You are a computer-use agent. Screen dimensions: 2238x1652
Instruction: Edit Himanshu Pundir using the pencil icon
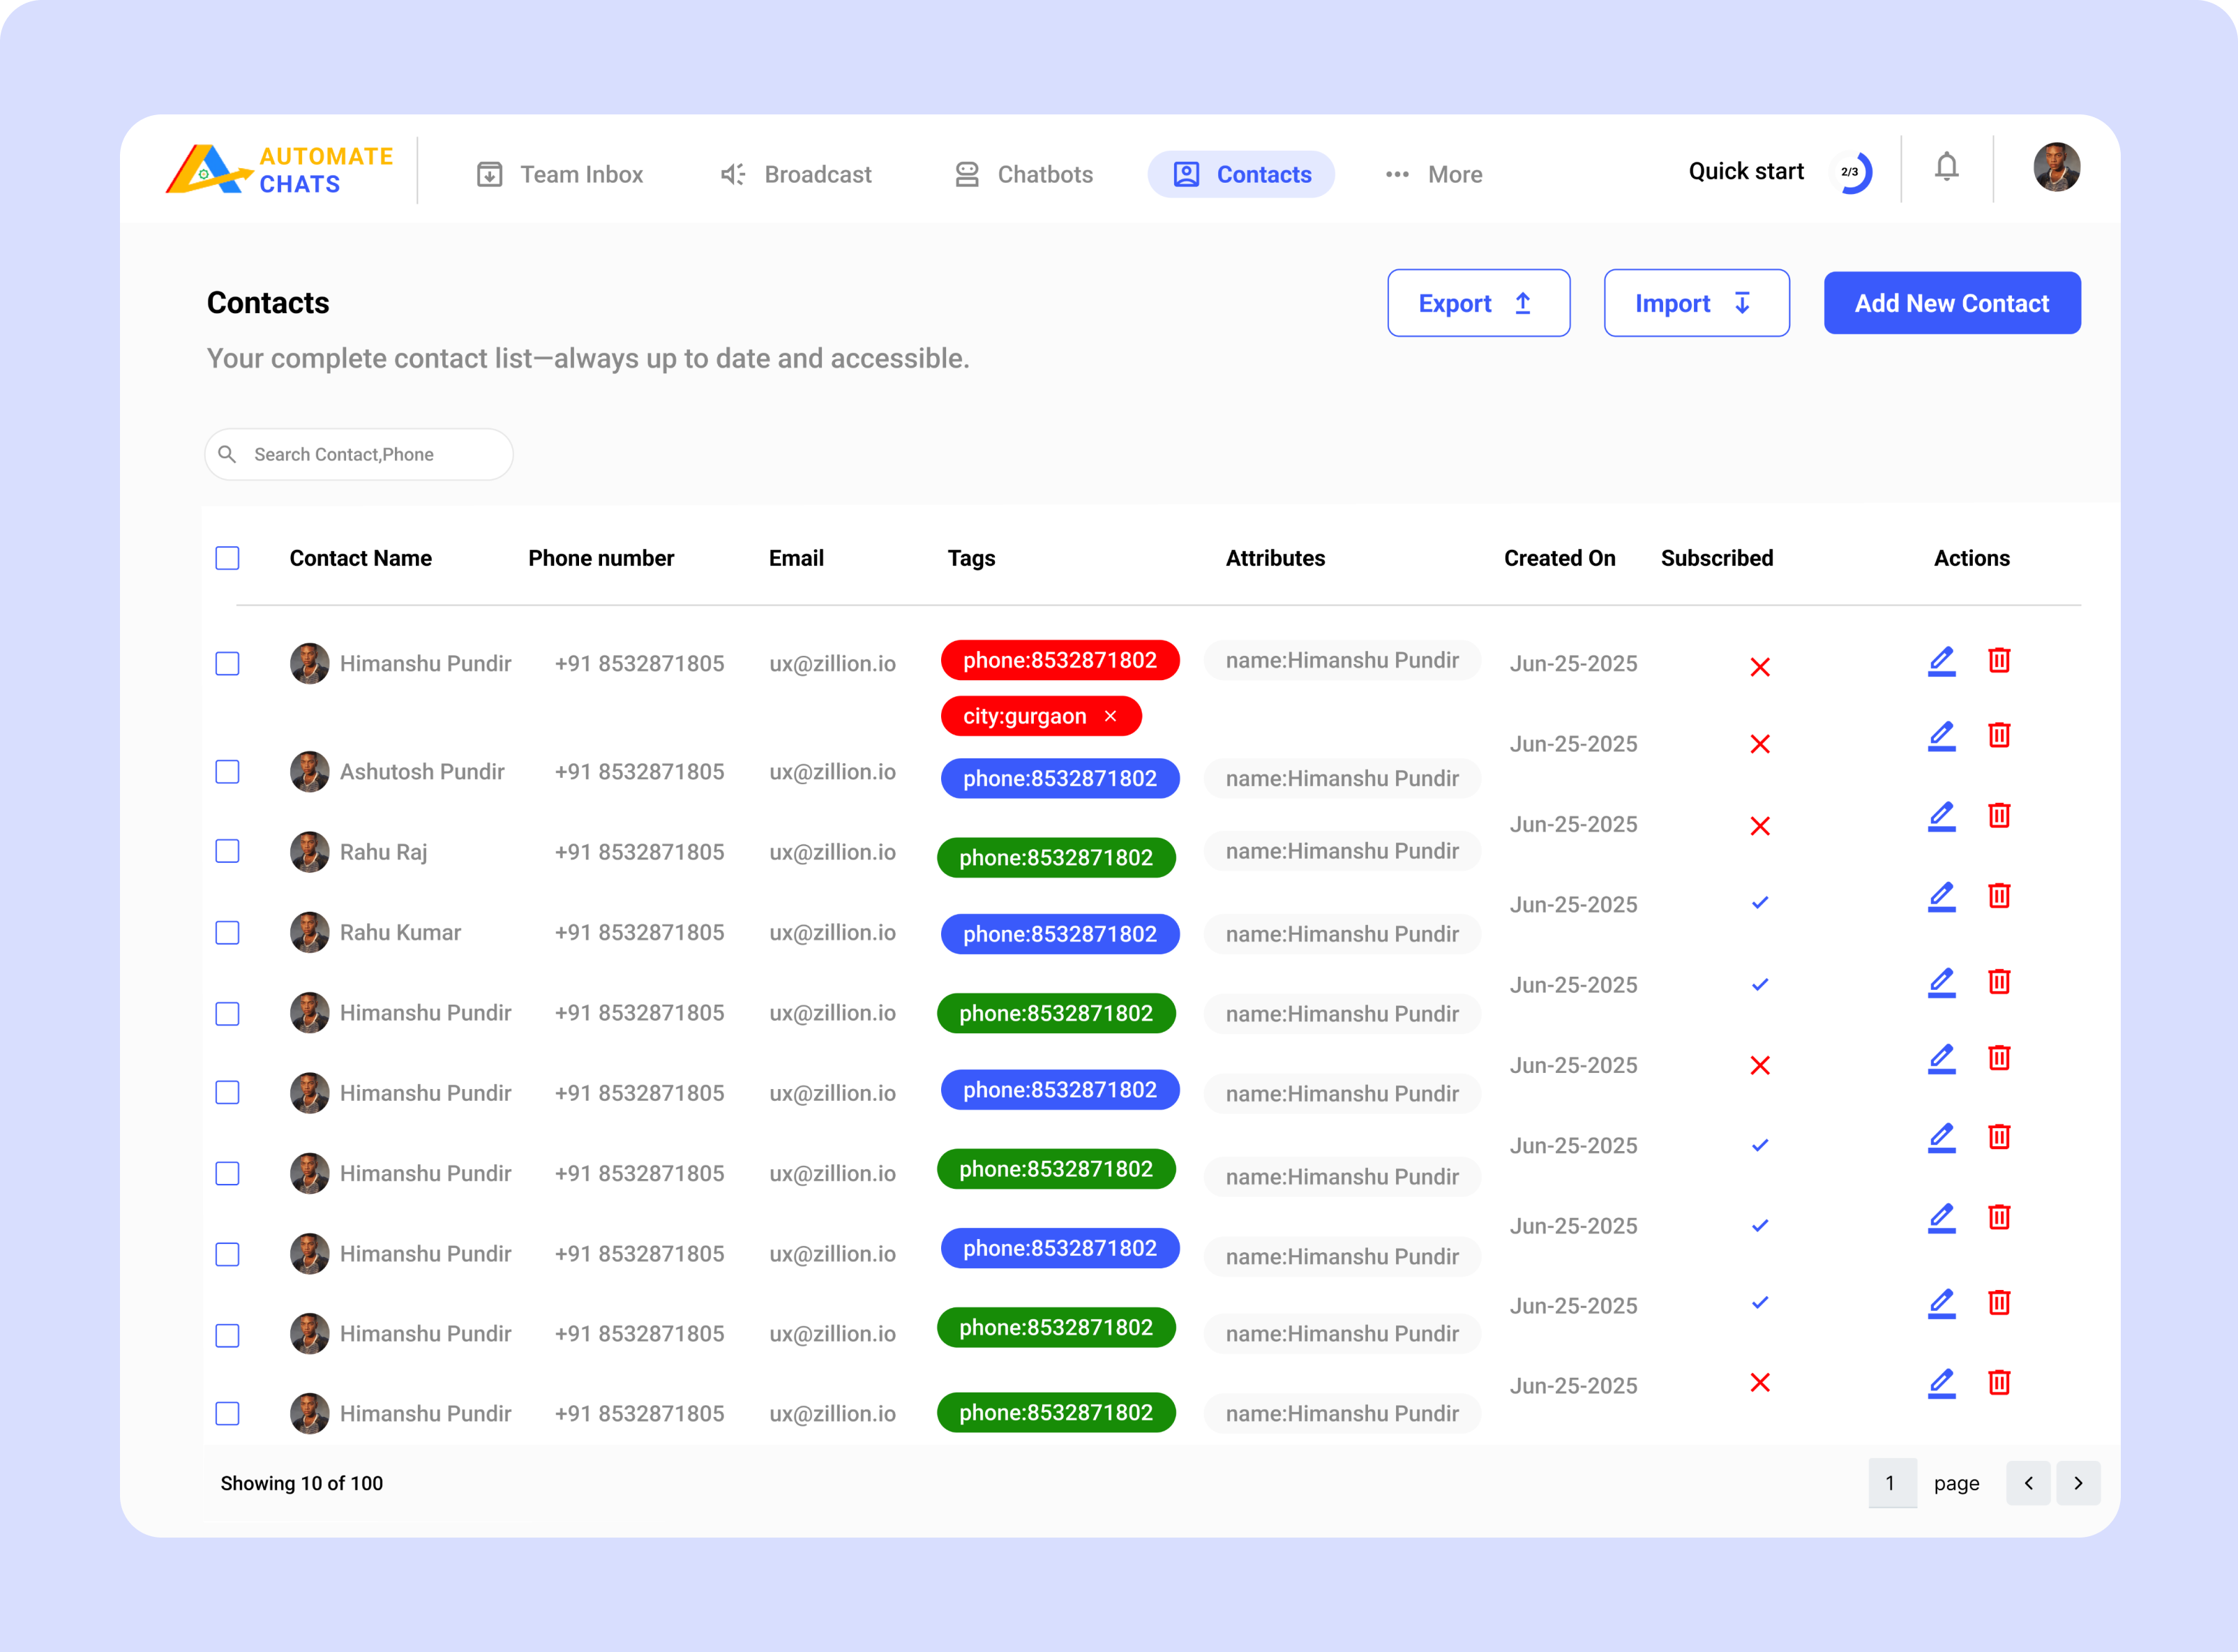coord(1941,660)
